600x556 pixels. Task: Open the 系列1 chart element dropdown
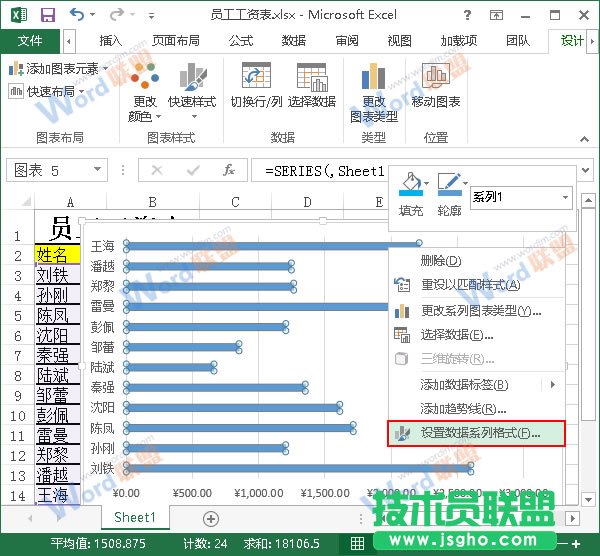pyautogui.click(x=566, y=197)
